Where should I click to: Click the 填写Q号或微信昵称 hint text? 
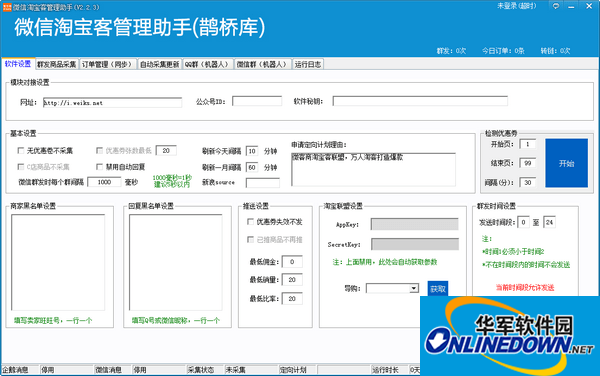pyautogui.click(x=176, y=321)
